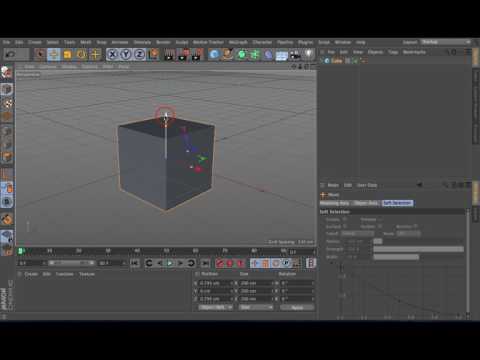Open the viewport Cameras menu

coord(48,67)
